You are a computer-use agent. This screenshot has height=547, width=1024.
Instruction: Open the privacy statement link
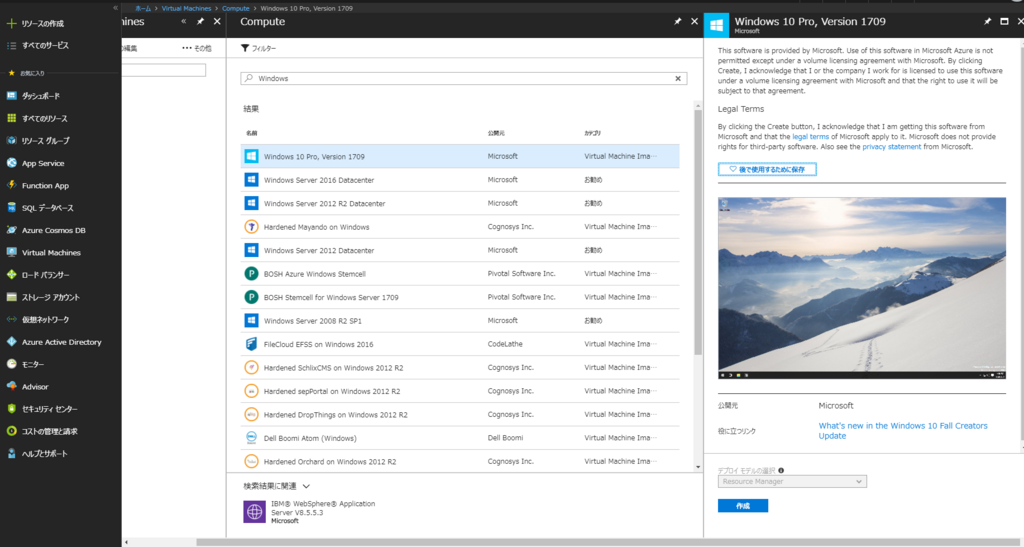pyautogui.click(x=891, y=147)
